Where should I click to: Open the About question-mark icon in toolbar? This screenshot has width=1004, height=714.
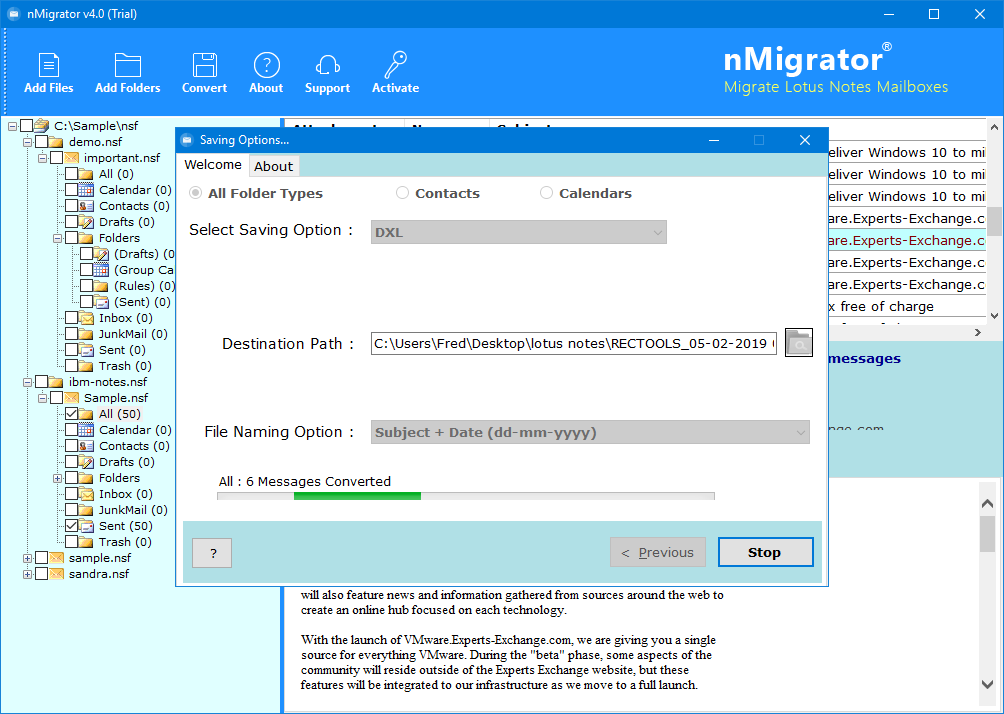point(266,65)
